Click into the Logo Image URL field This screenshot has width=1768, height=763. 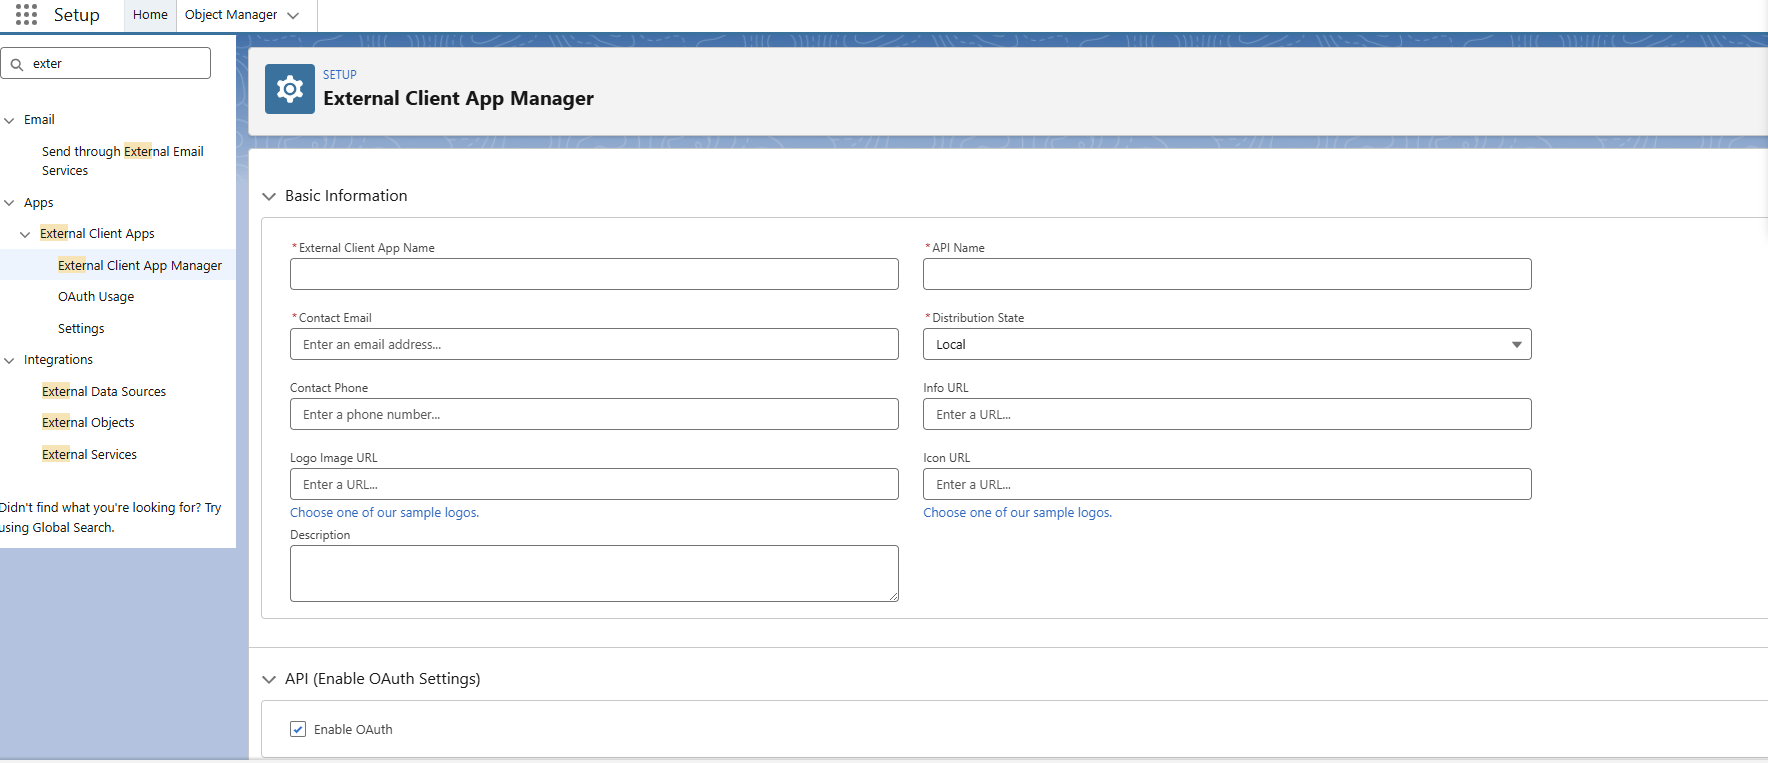[594, 484]
